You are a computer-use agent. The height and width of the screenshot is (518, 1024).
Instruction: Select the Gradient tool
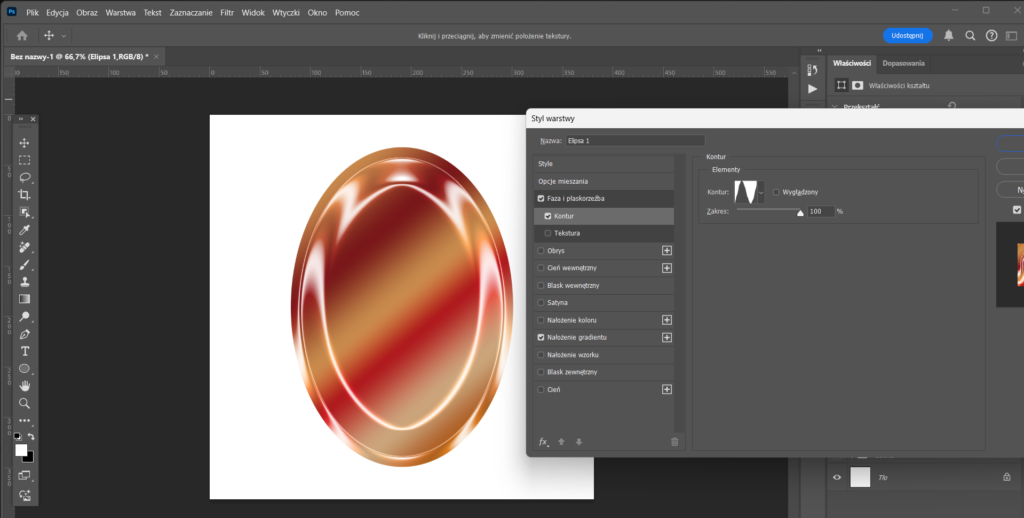tap(24, 299)
